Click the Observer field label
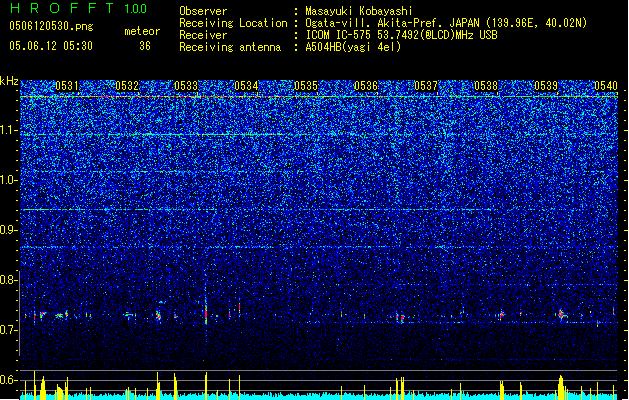 [203, 11]
